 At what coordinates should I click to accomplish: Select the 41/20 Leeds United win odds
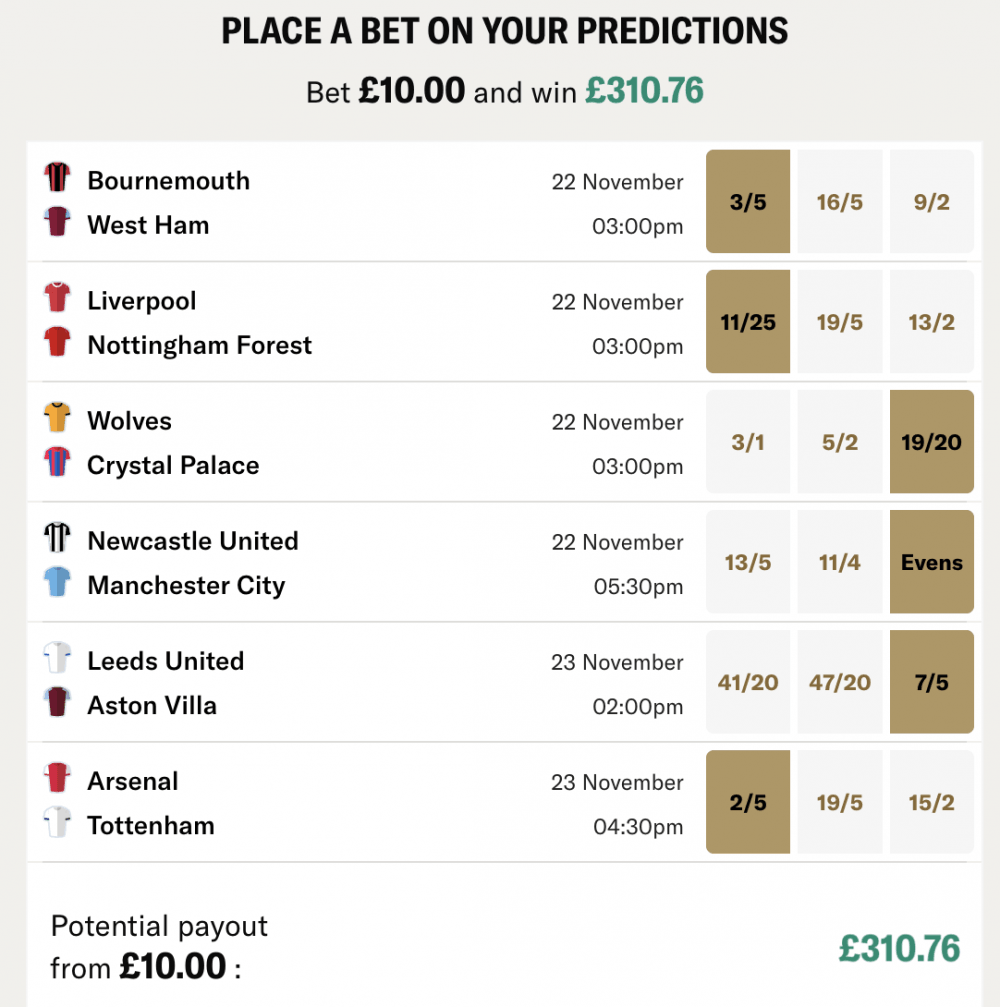pos(747,681)
